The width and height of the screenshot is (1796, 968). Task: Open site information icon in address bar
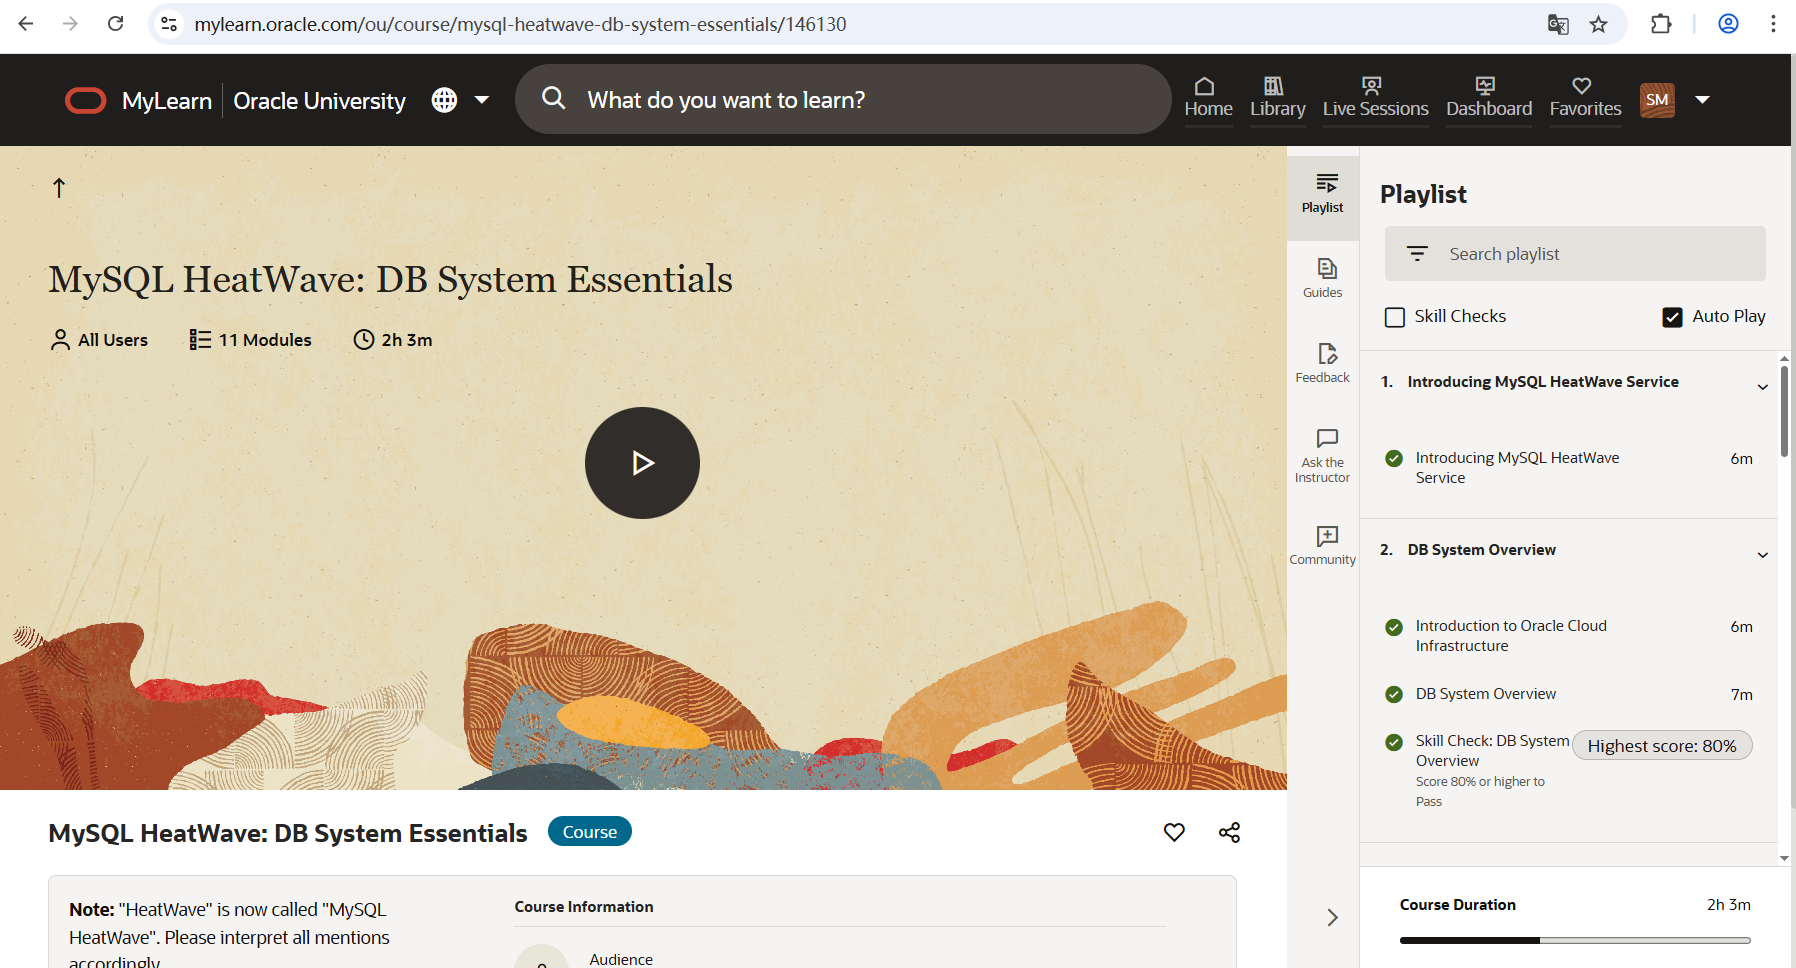click(169, 24)
